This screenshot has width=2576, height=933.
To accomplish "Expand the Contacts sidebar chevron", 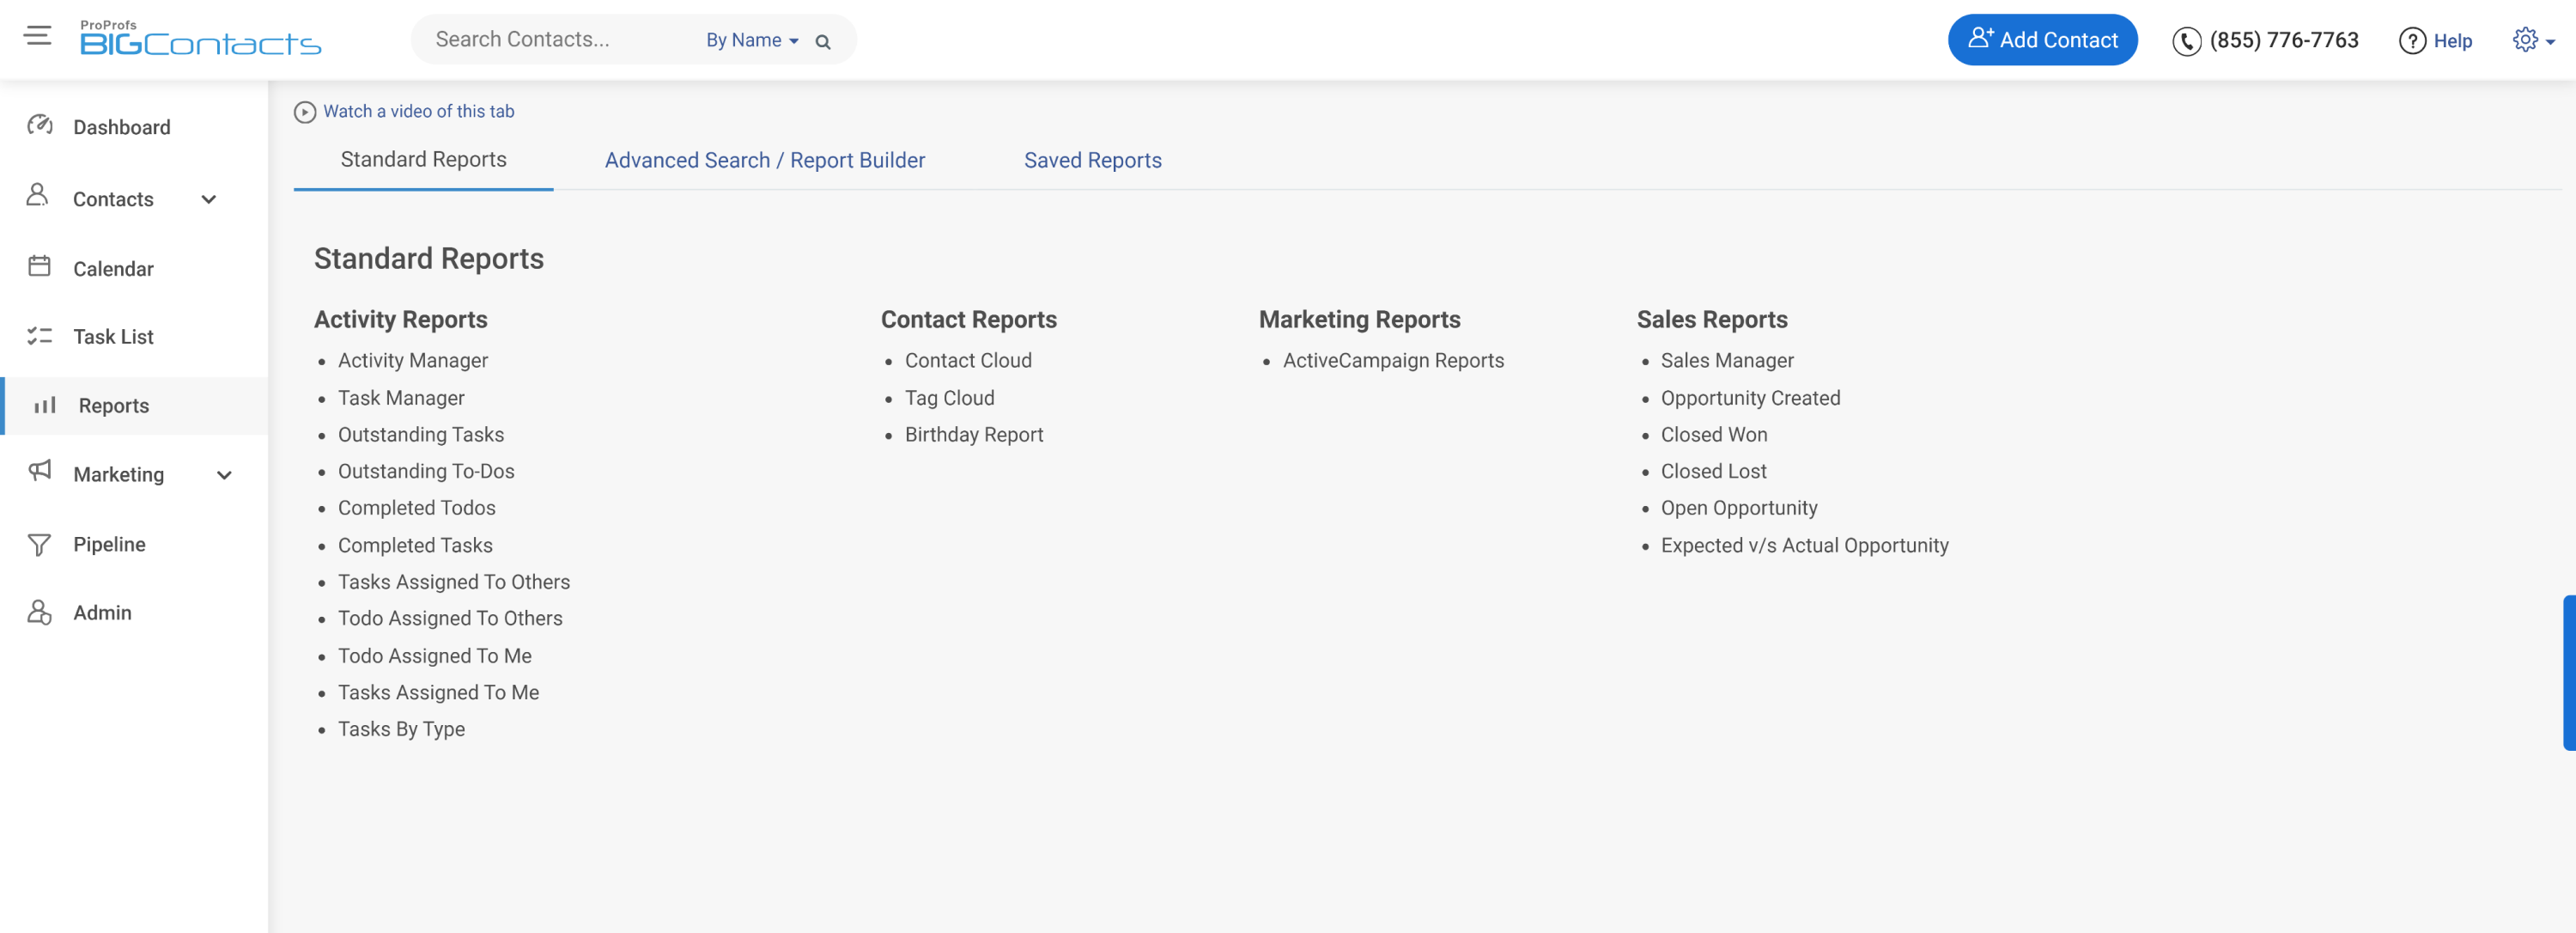I will pos(209,199).
